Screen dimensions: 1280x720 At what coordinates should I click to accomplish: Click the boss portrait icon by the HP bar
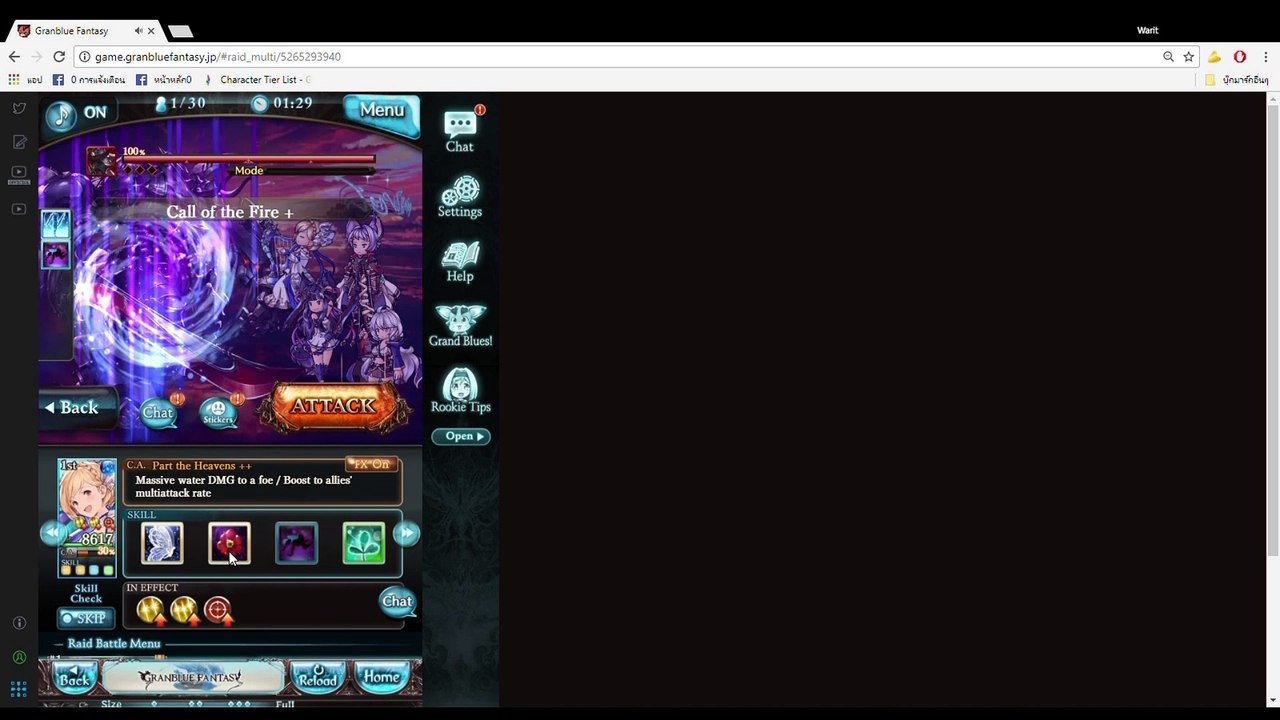click(x=101, y=161)
